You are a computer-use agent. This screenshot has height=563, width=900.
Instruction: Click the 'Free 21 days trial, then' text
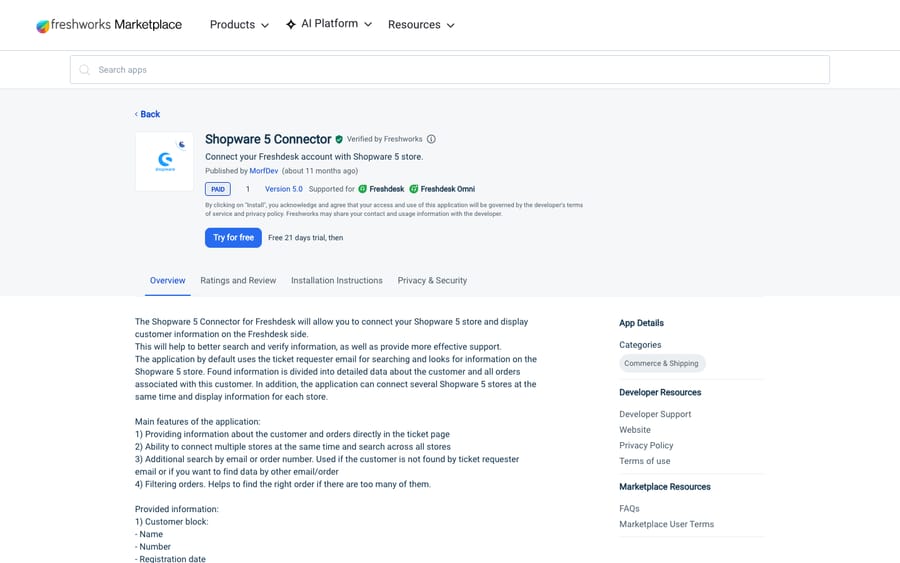click(305, 238)
